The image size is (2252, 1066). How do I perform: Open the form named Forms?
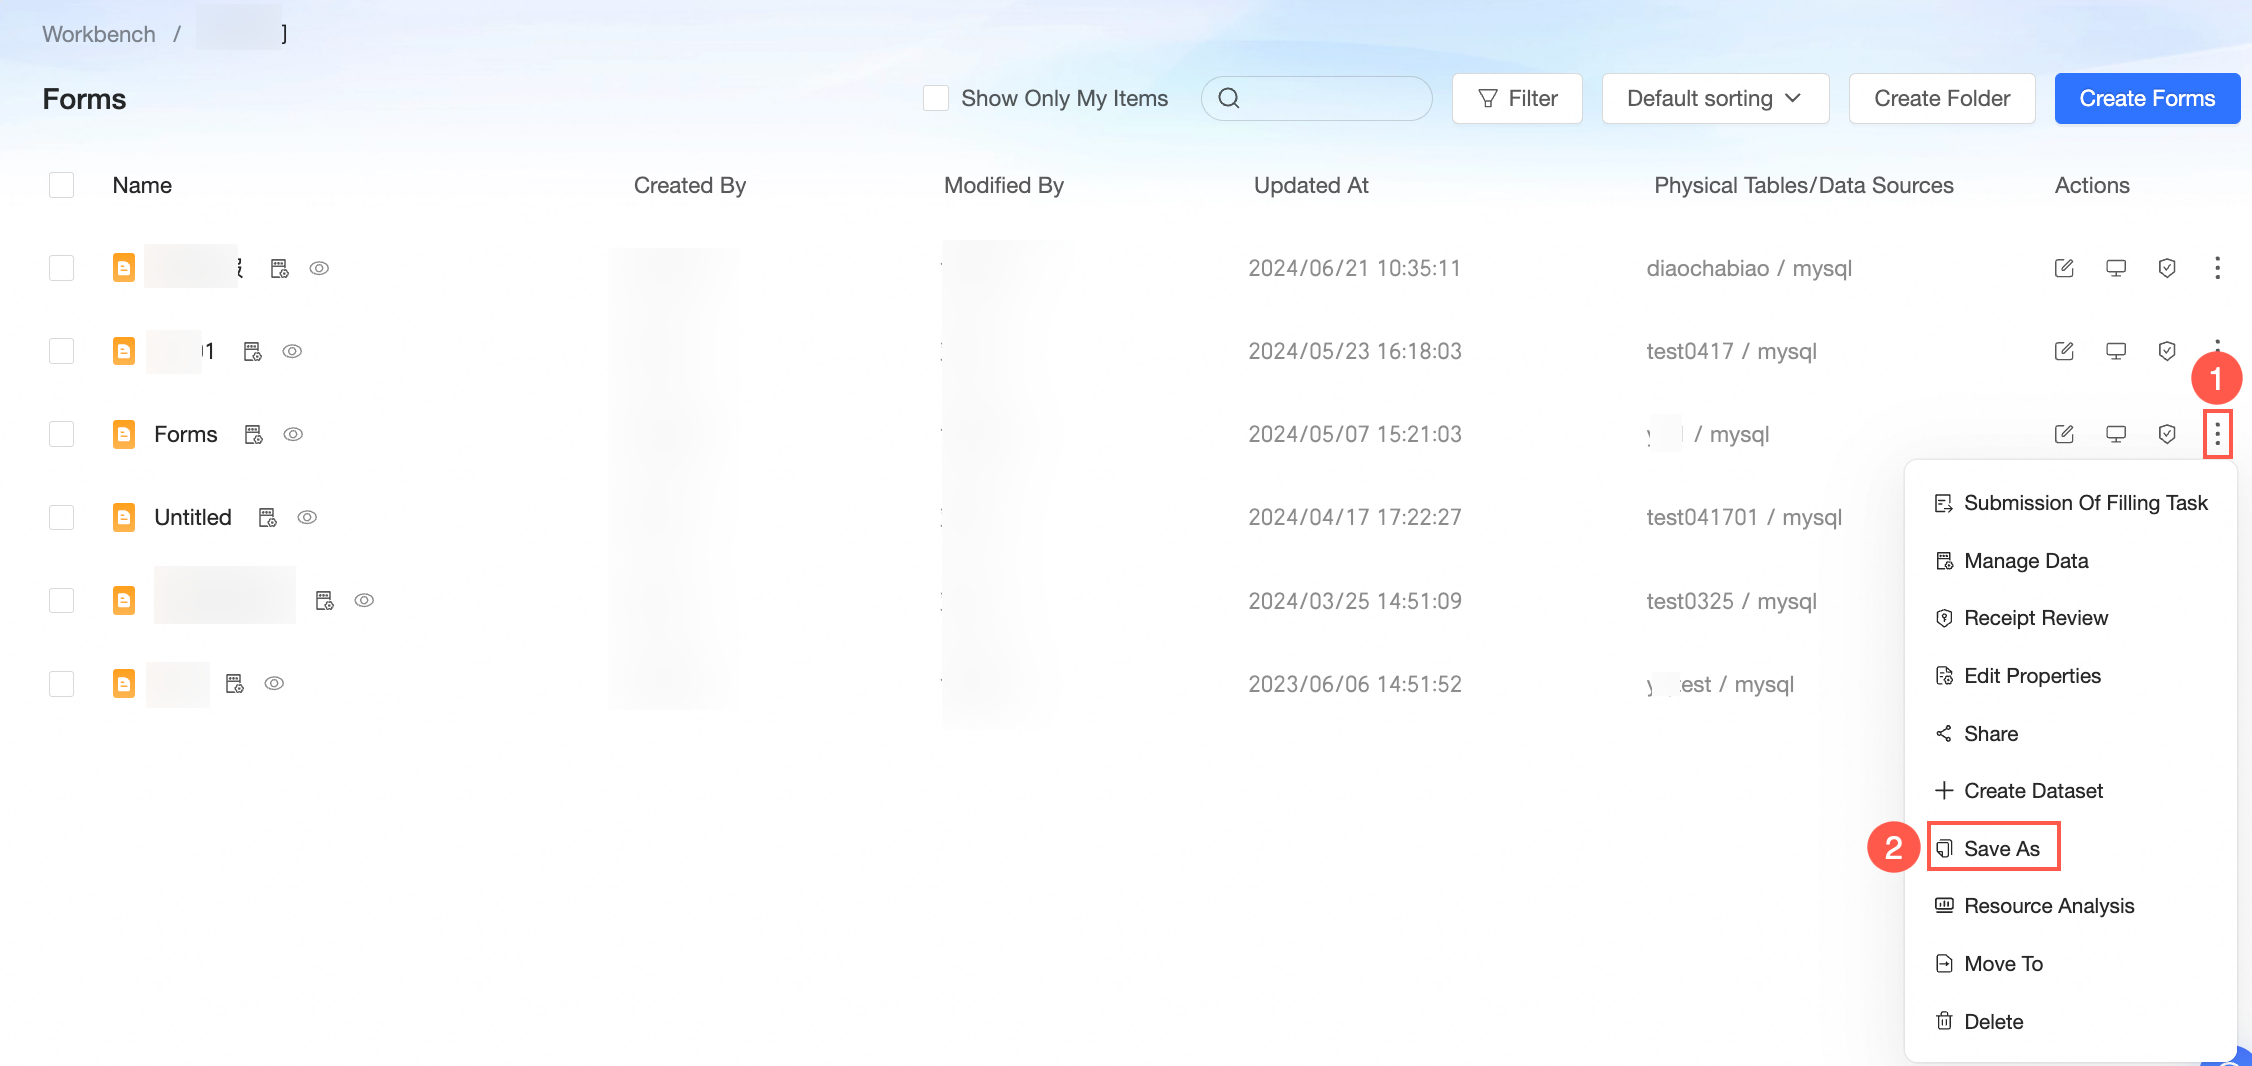click(x=186, y=434)
